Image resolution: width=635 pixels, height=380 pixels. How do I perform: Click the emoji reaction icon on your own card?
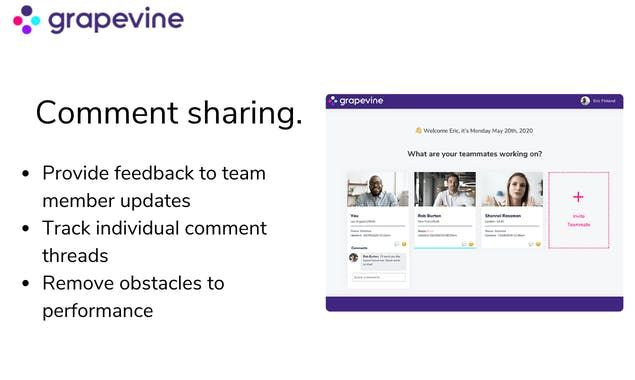[404, 244]
